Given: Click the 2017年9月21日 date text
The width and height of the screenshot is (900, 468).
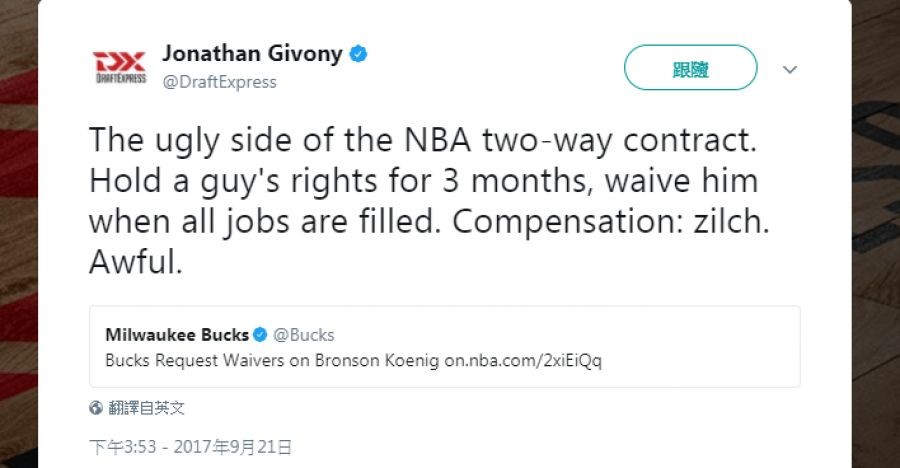Looking at the screenshot, I should point(237,447).
